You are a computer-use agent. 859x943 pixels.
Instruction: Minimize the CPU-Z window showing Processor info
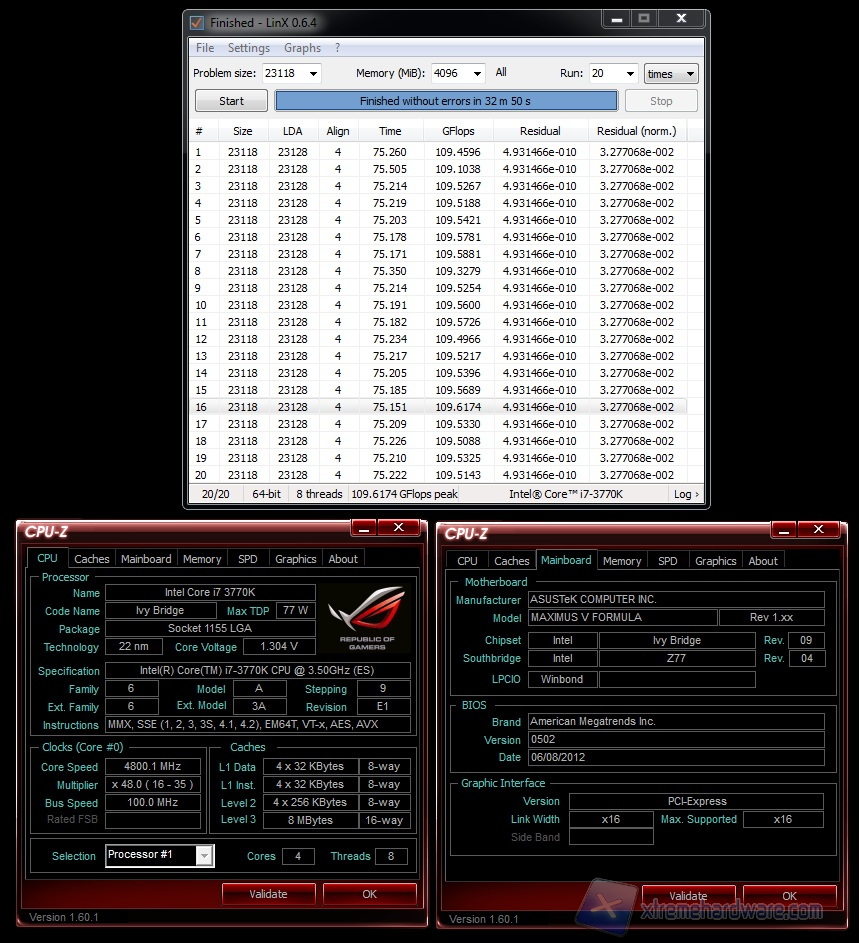365,528
